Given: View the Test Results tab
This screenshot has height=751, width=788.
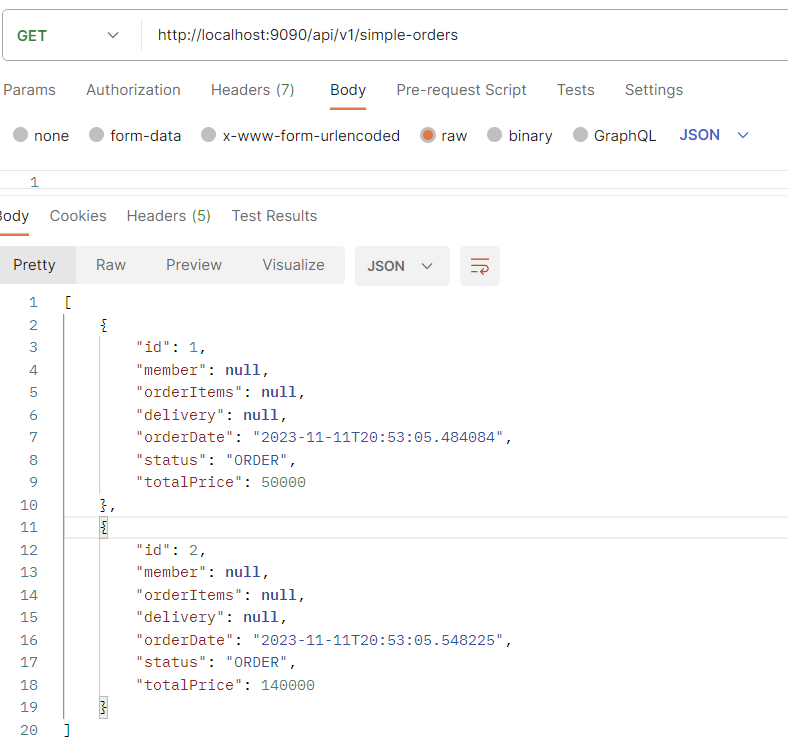Looking at the screenshot, I should pyautogui.click(x=274, y=216).
